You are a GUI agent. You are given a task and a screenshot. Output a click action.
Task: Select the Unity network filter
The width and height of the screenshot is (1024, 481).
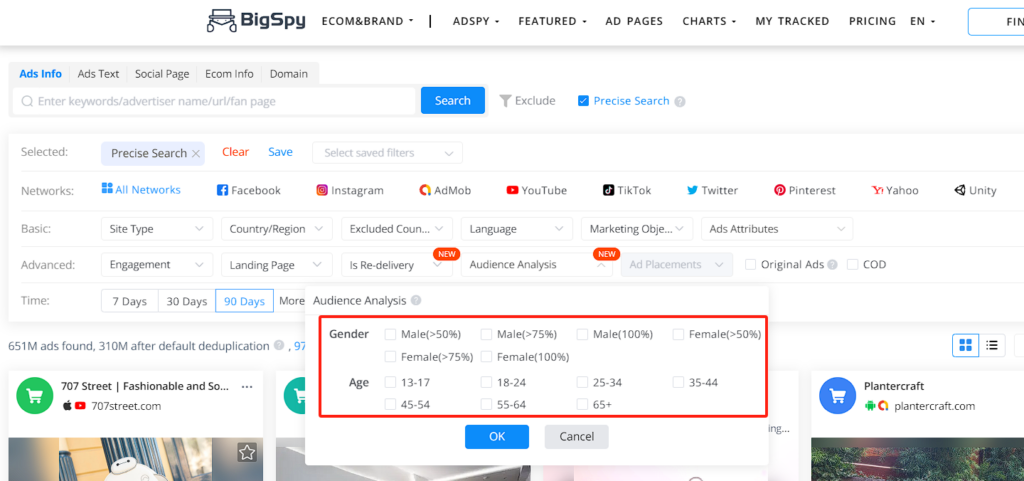tap(975, 191)
